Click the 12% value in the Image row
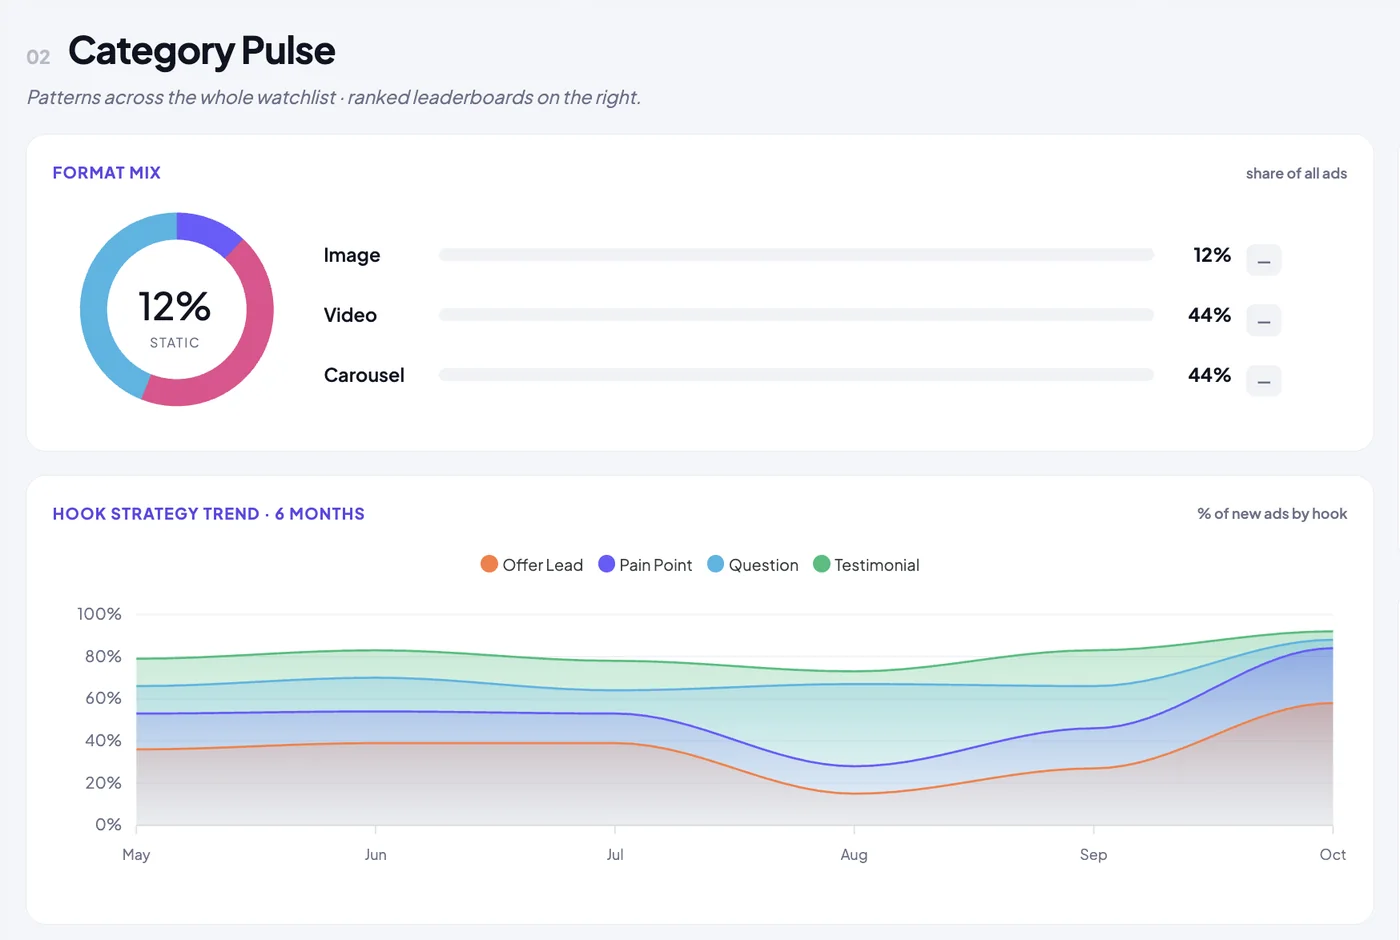 click(1212, 255)
